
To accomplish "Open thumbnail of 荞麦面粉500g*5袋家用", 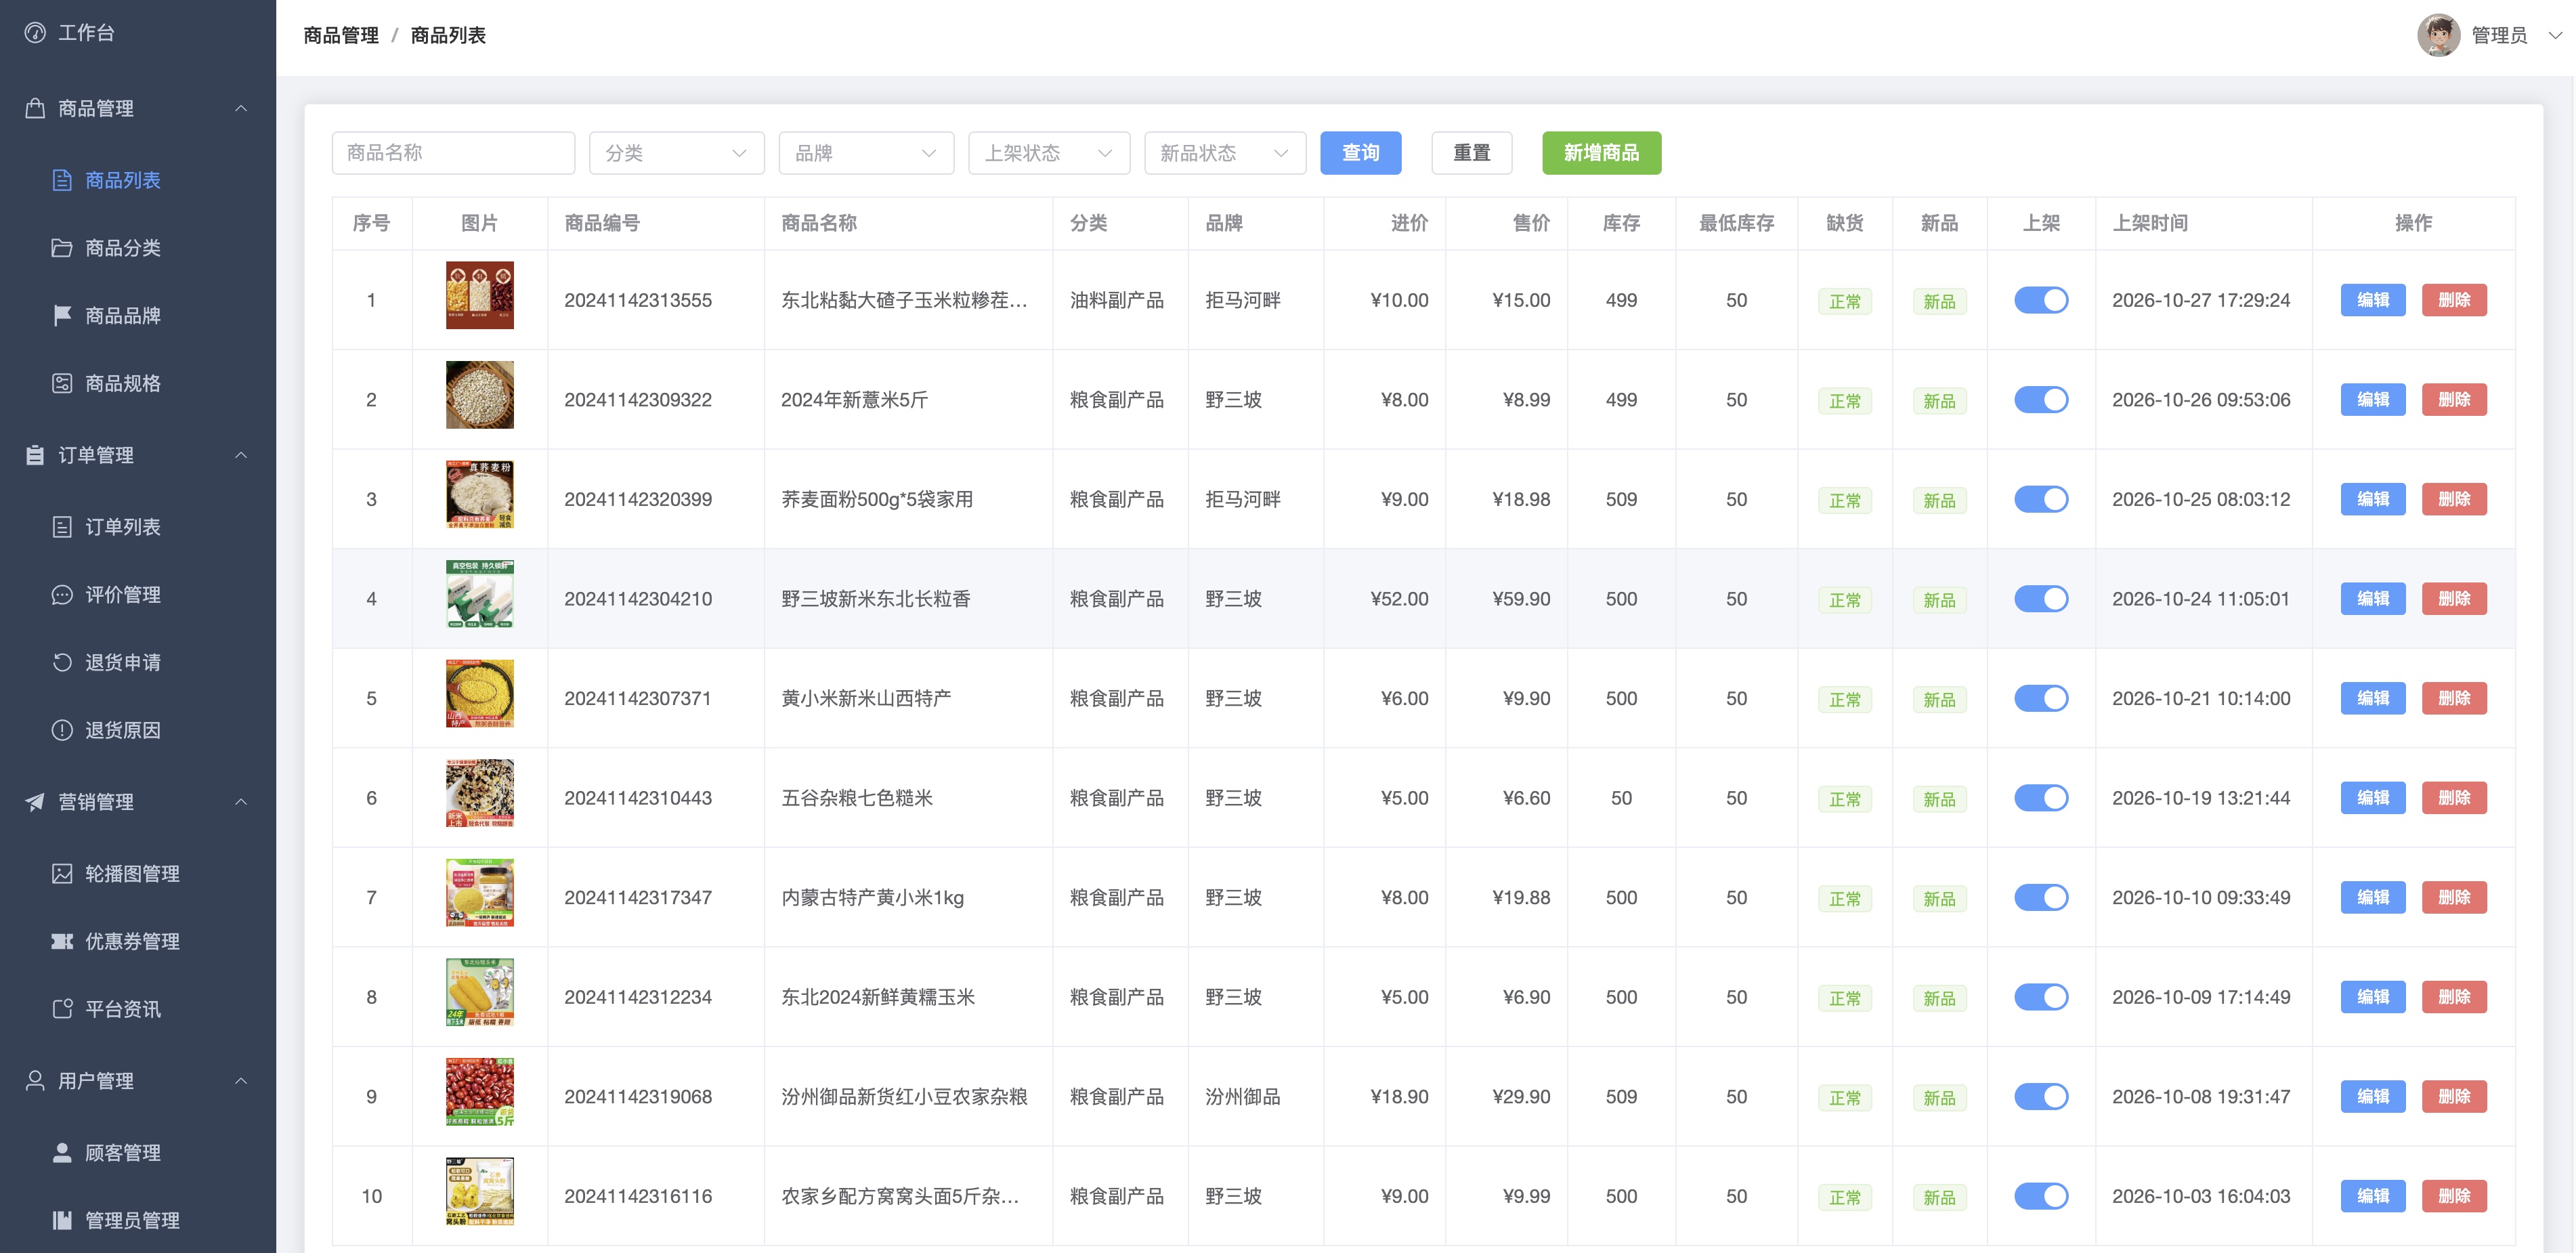I will pos(479,494).
